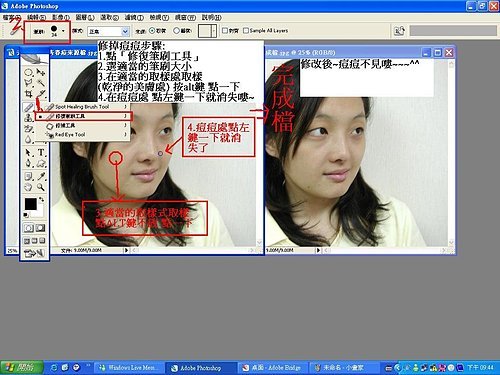Select the Notes tool
The height and width of the screenshot is (375, 500).
(x=29, y=176)
